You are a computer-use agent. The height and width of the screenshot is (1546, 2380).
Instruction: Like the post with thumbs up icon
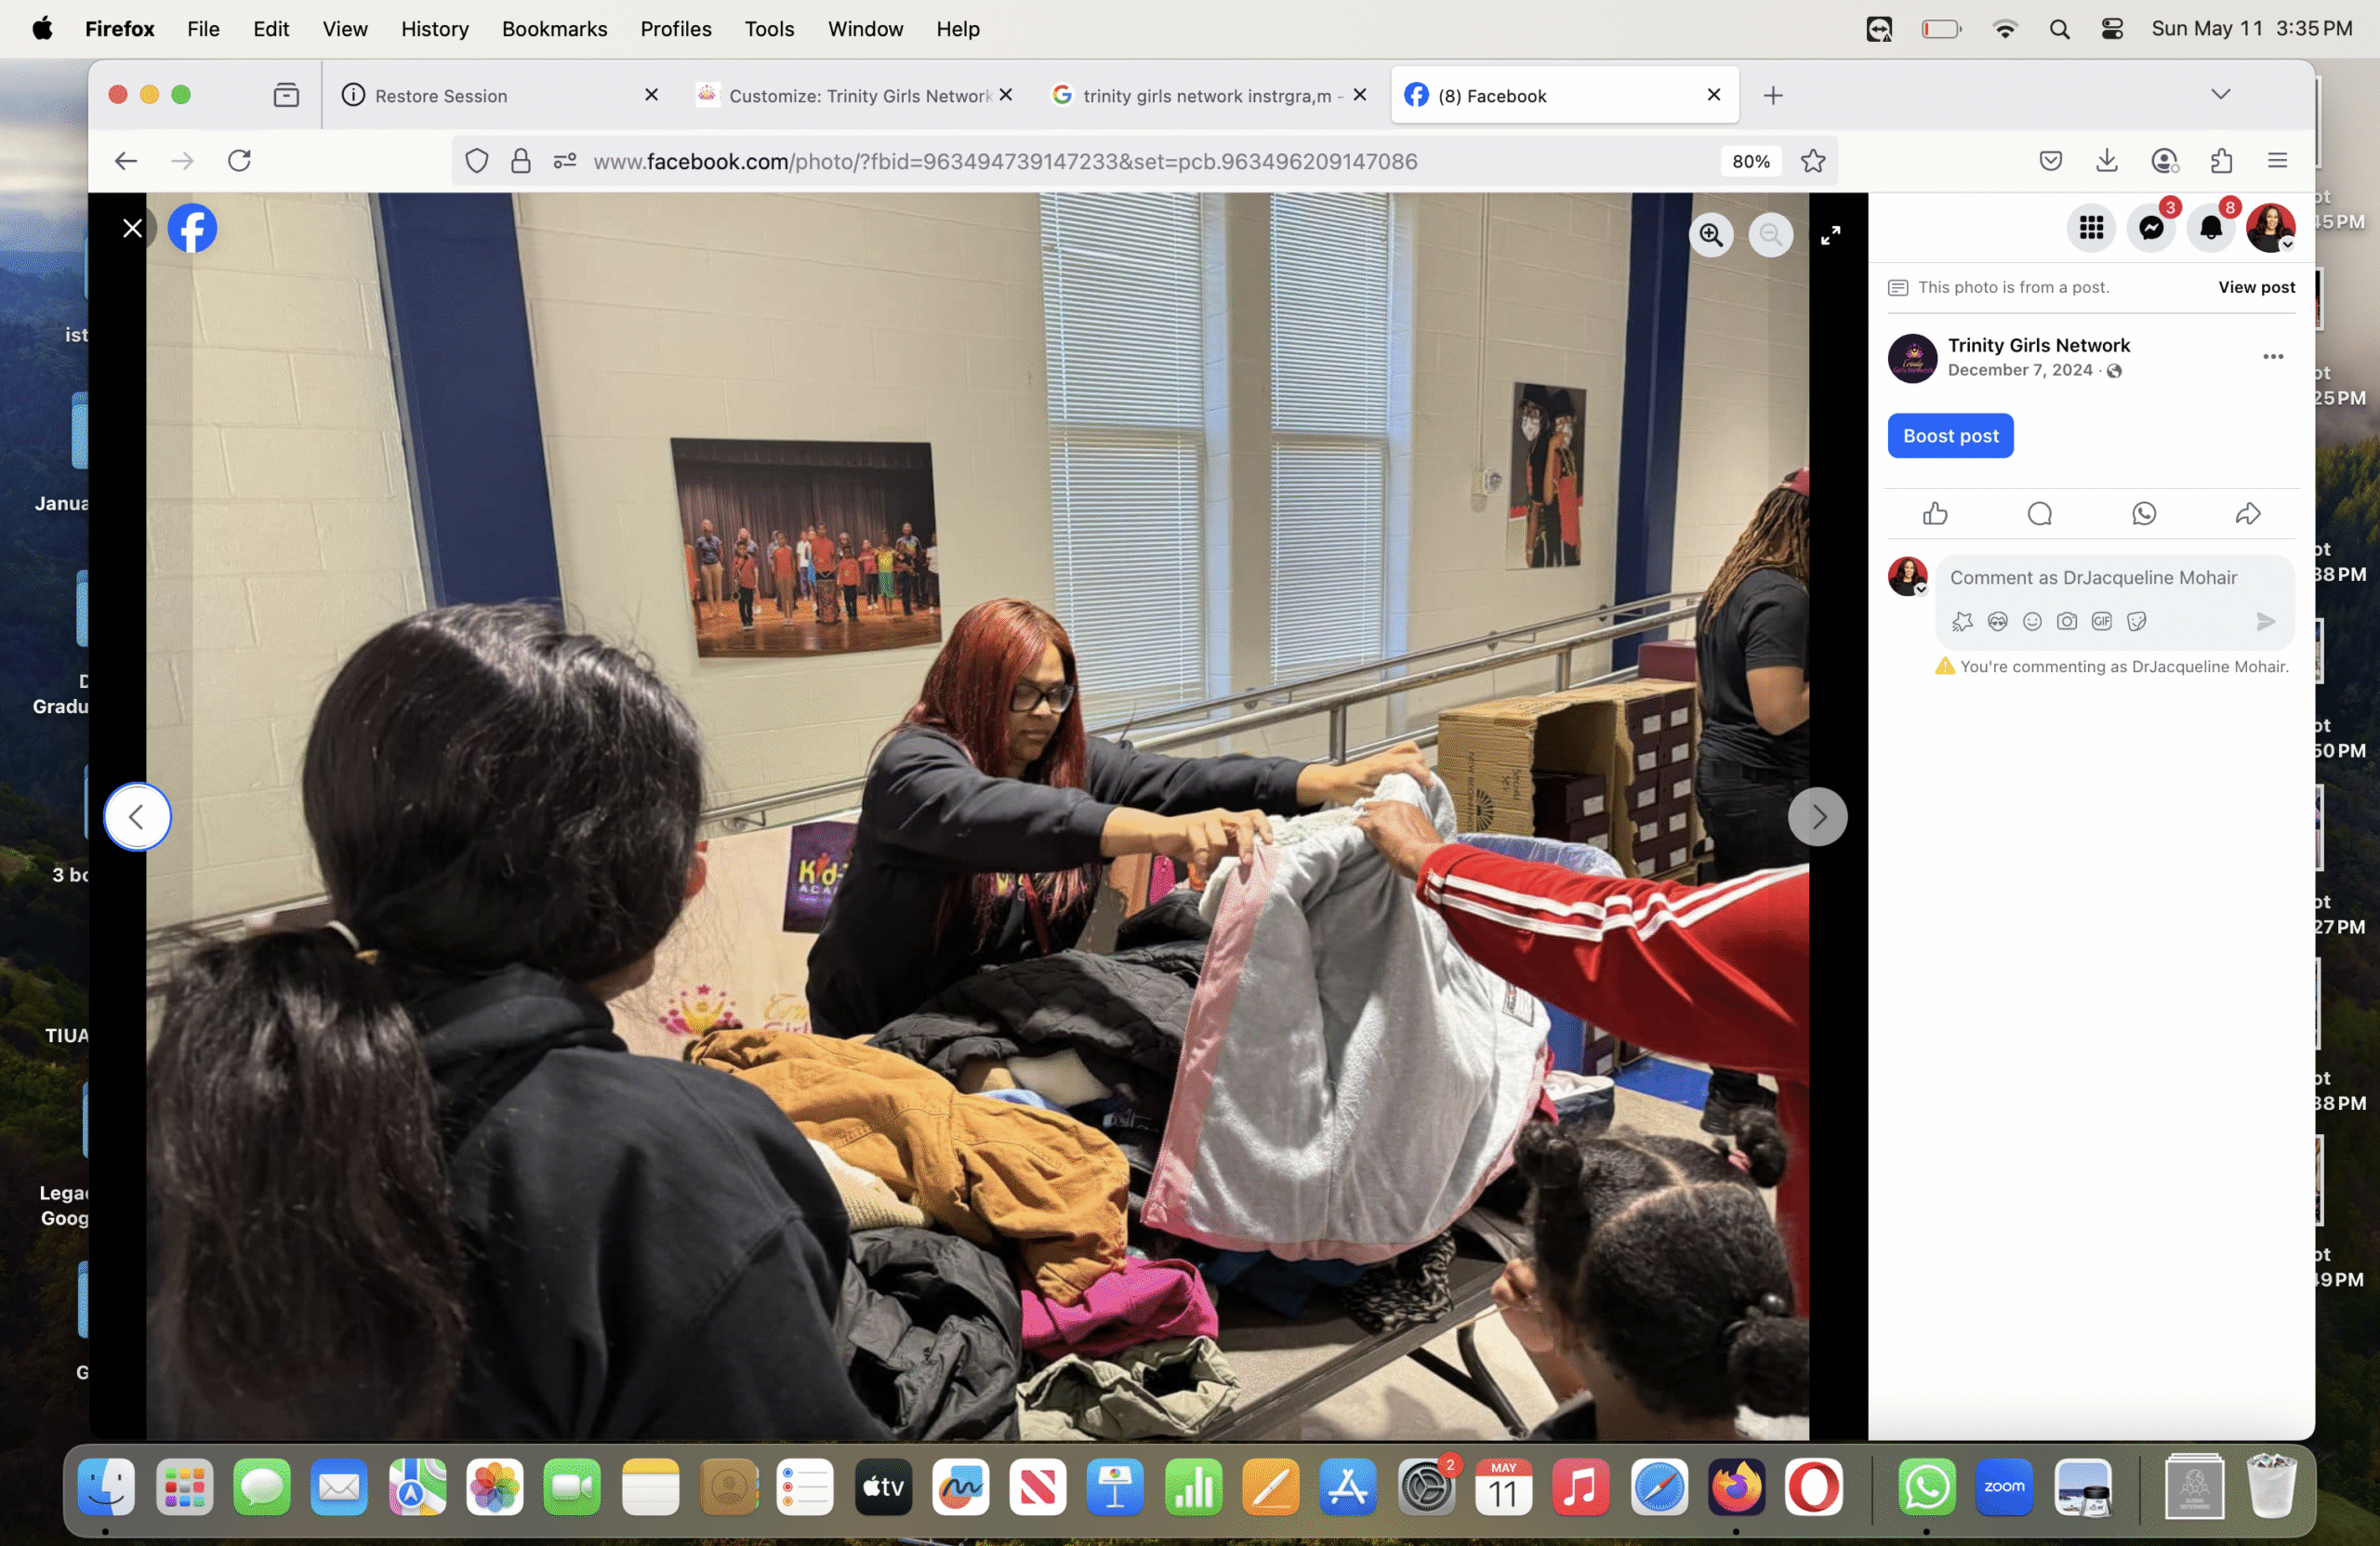tap(1935, 514)
